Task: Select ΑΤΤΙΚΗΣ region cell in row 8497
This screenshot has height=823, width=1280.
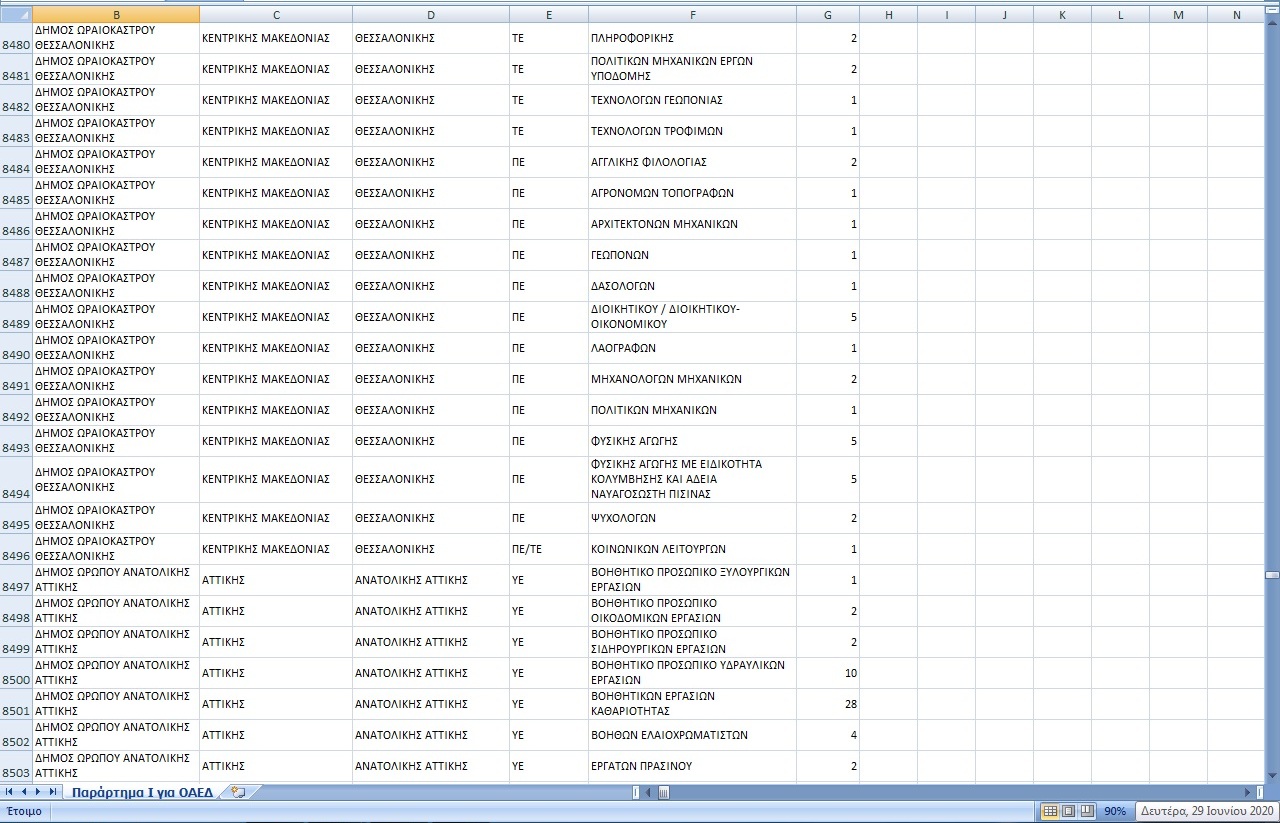Action: tap(276, 580)
